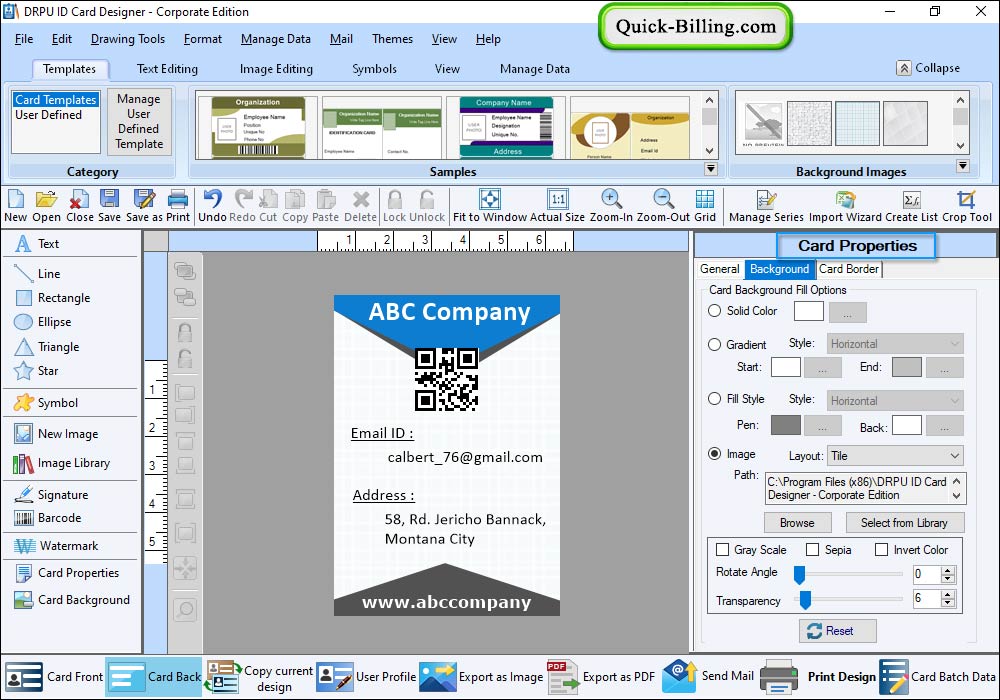Expand the Background Images gallery arrow
The height and width of the screenshot is (700, 1000).
962,166
